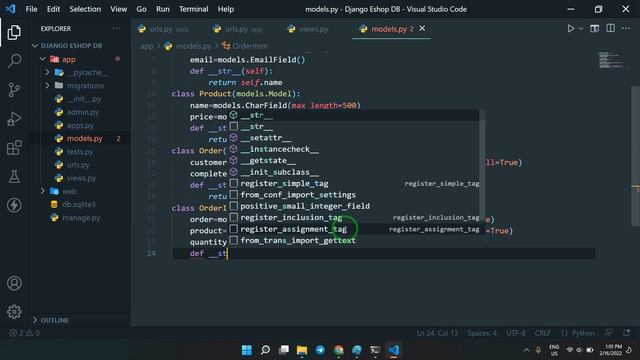Switch to the urls.py app tab
640x360 pixels.
(239, 29)
